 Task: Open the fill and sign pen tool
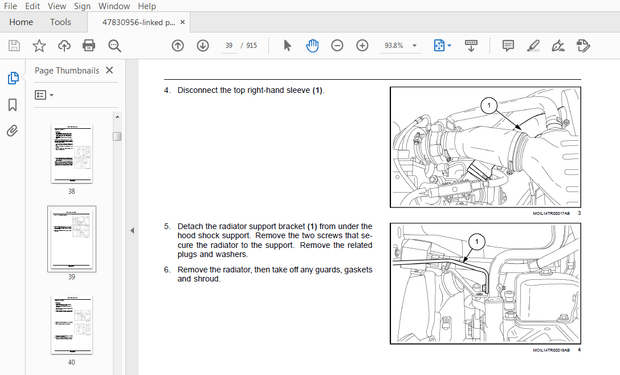coord(558,46)
